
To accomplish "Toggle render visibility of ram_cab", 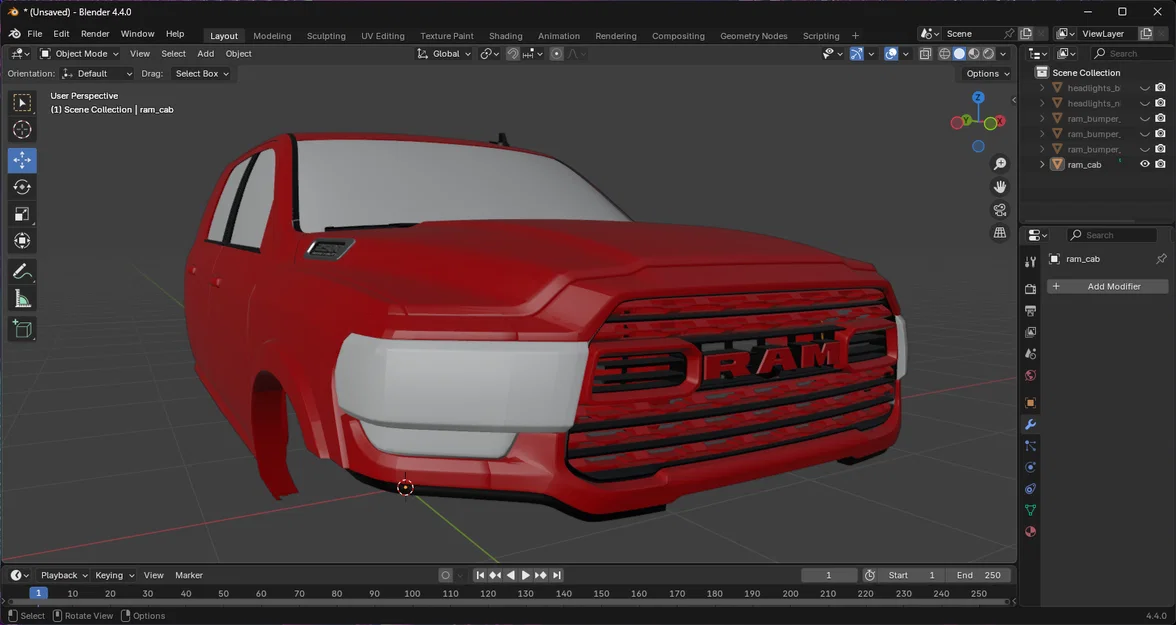I will pyautogui.click(x=1160, y=164).
